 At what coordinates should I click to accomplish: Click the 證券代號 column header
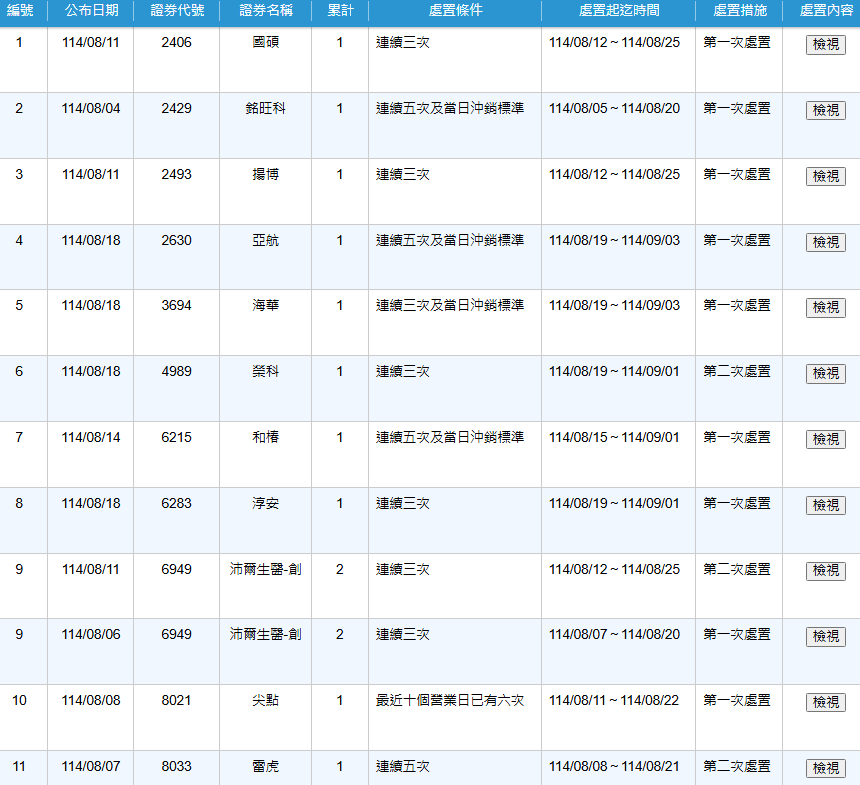[x=177, y=10]
